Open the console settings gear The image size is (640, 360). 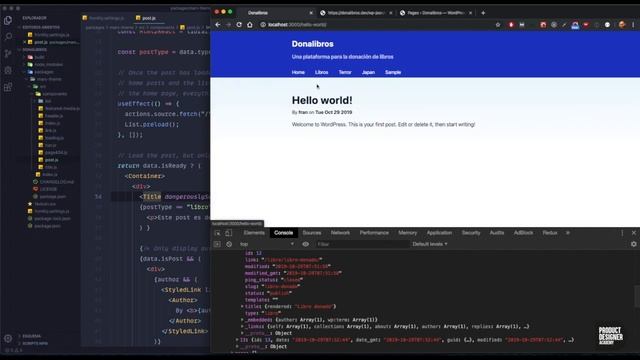pyautogui.click(x=633, y=244)
